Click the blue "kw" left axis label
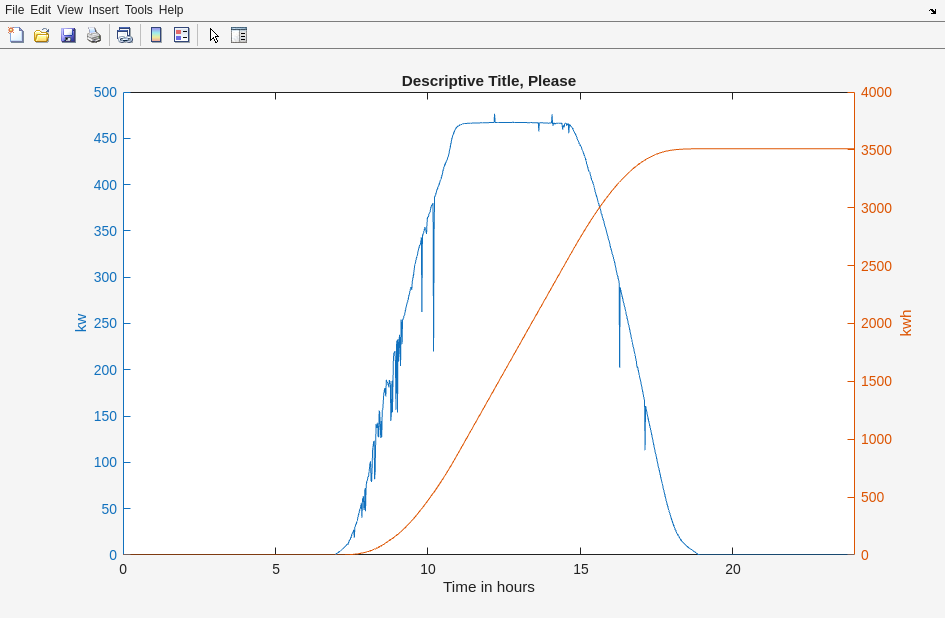 [x=81, y=322]
